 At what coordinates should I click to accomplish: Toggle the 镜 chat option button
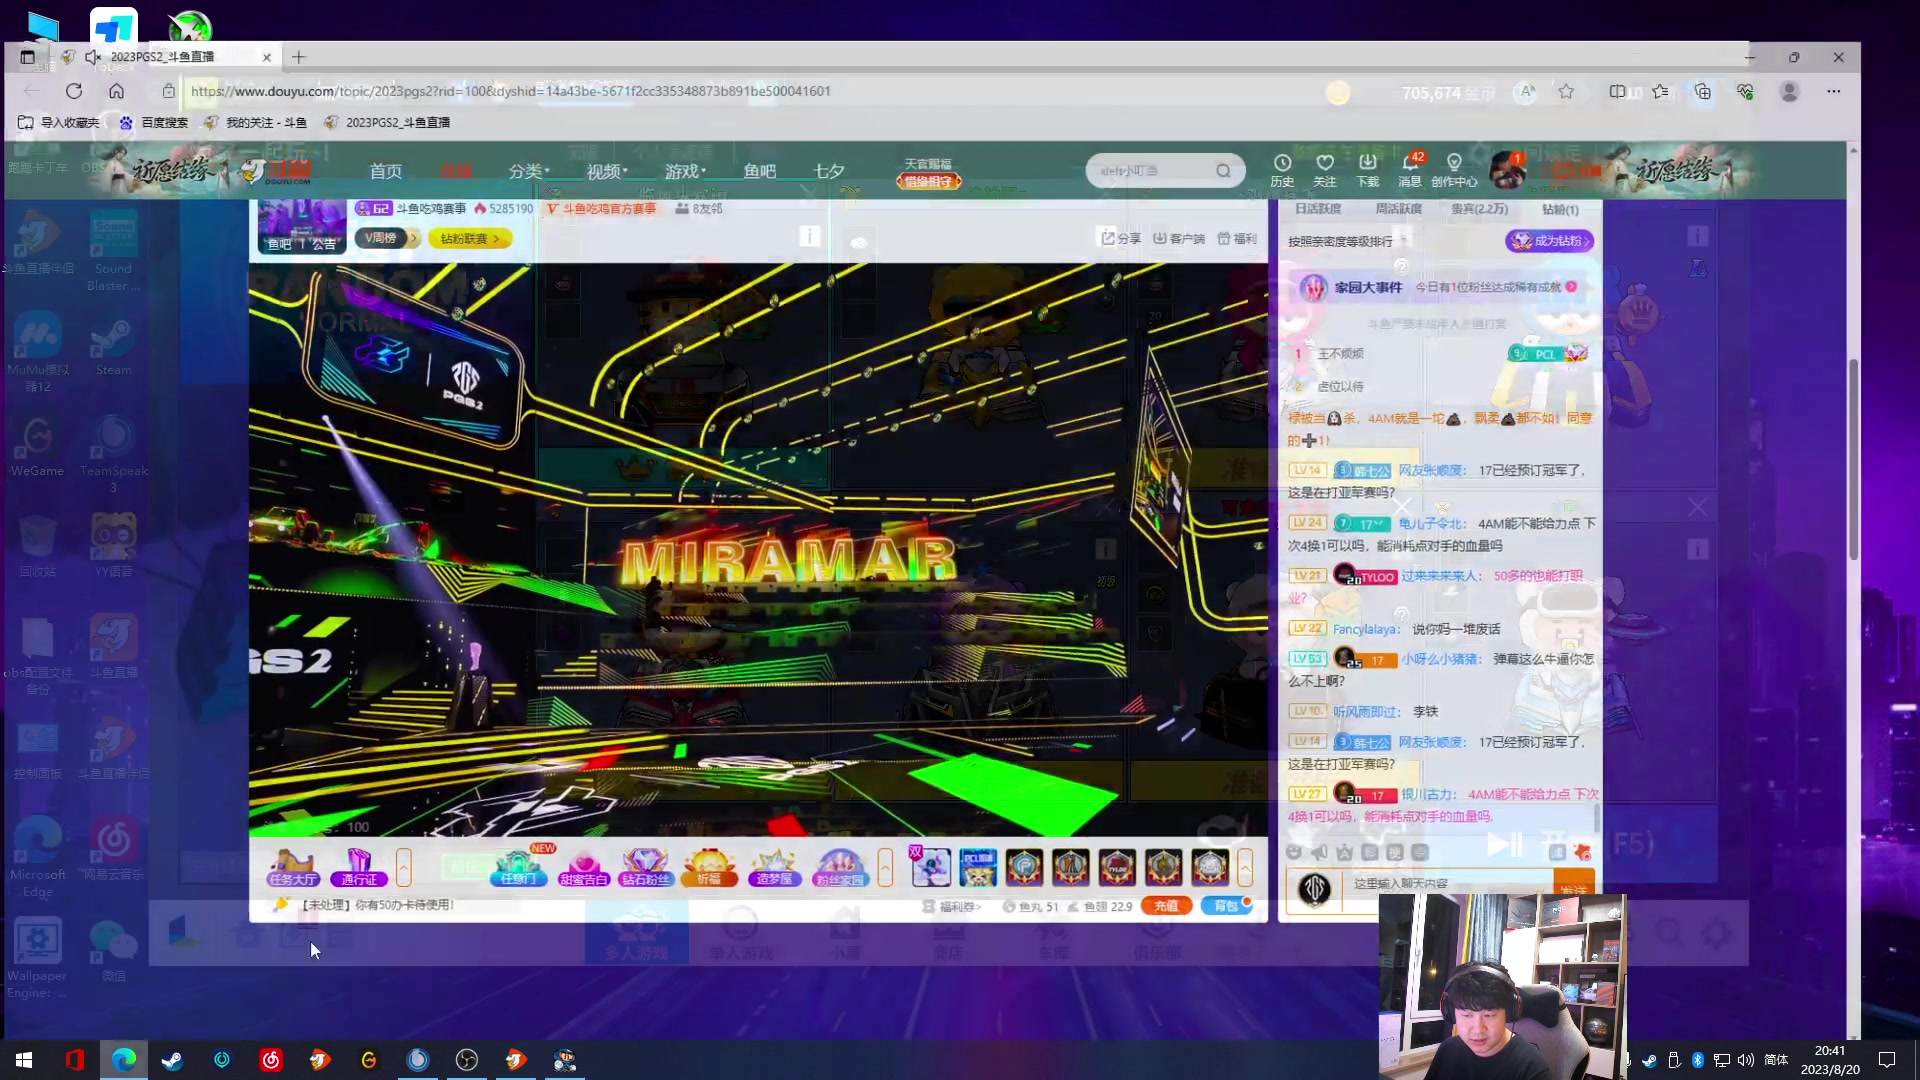[x=1395, y=852]
